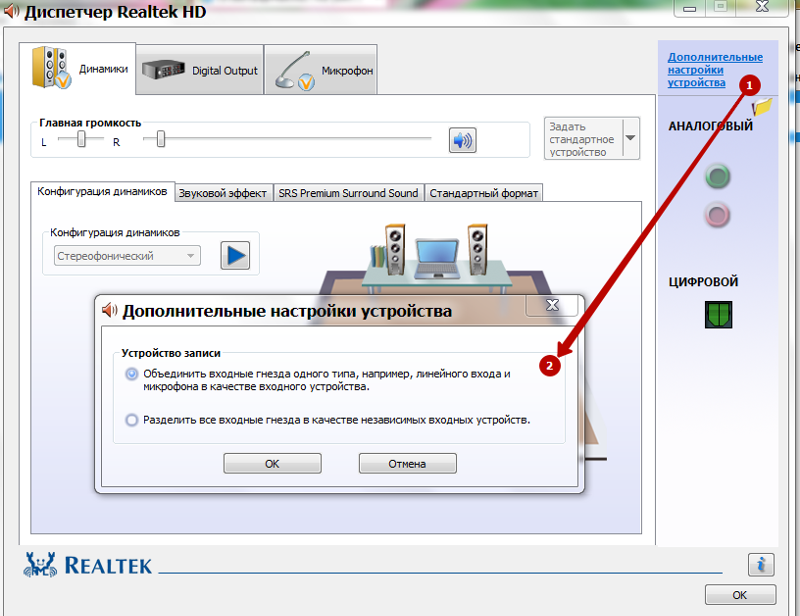
Task: Click the main volume slider handle
Action: click(161, 138)
